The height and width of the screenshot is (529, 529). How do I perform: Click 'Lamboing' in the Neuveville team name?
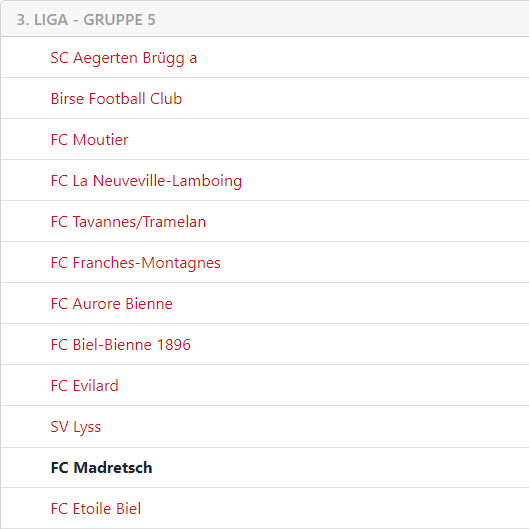pos(207,182)
